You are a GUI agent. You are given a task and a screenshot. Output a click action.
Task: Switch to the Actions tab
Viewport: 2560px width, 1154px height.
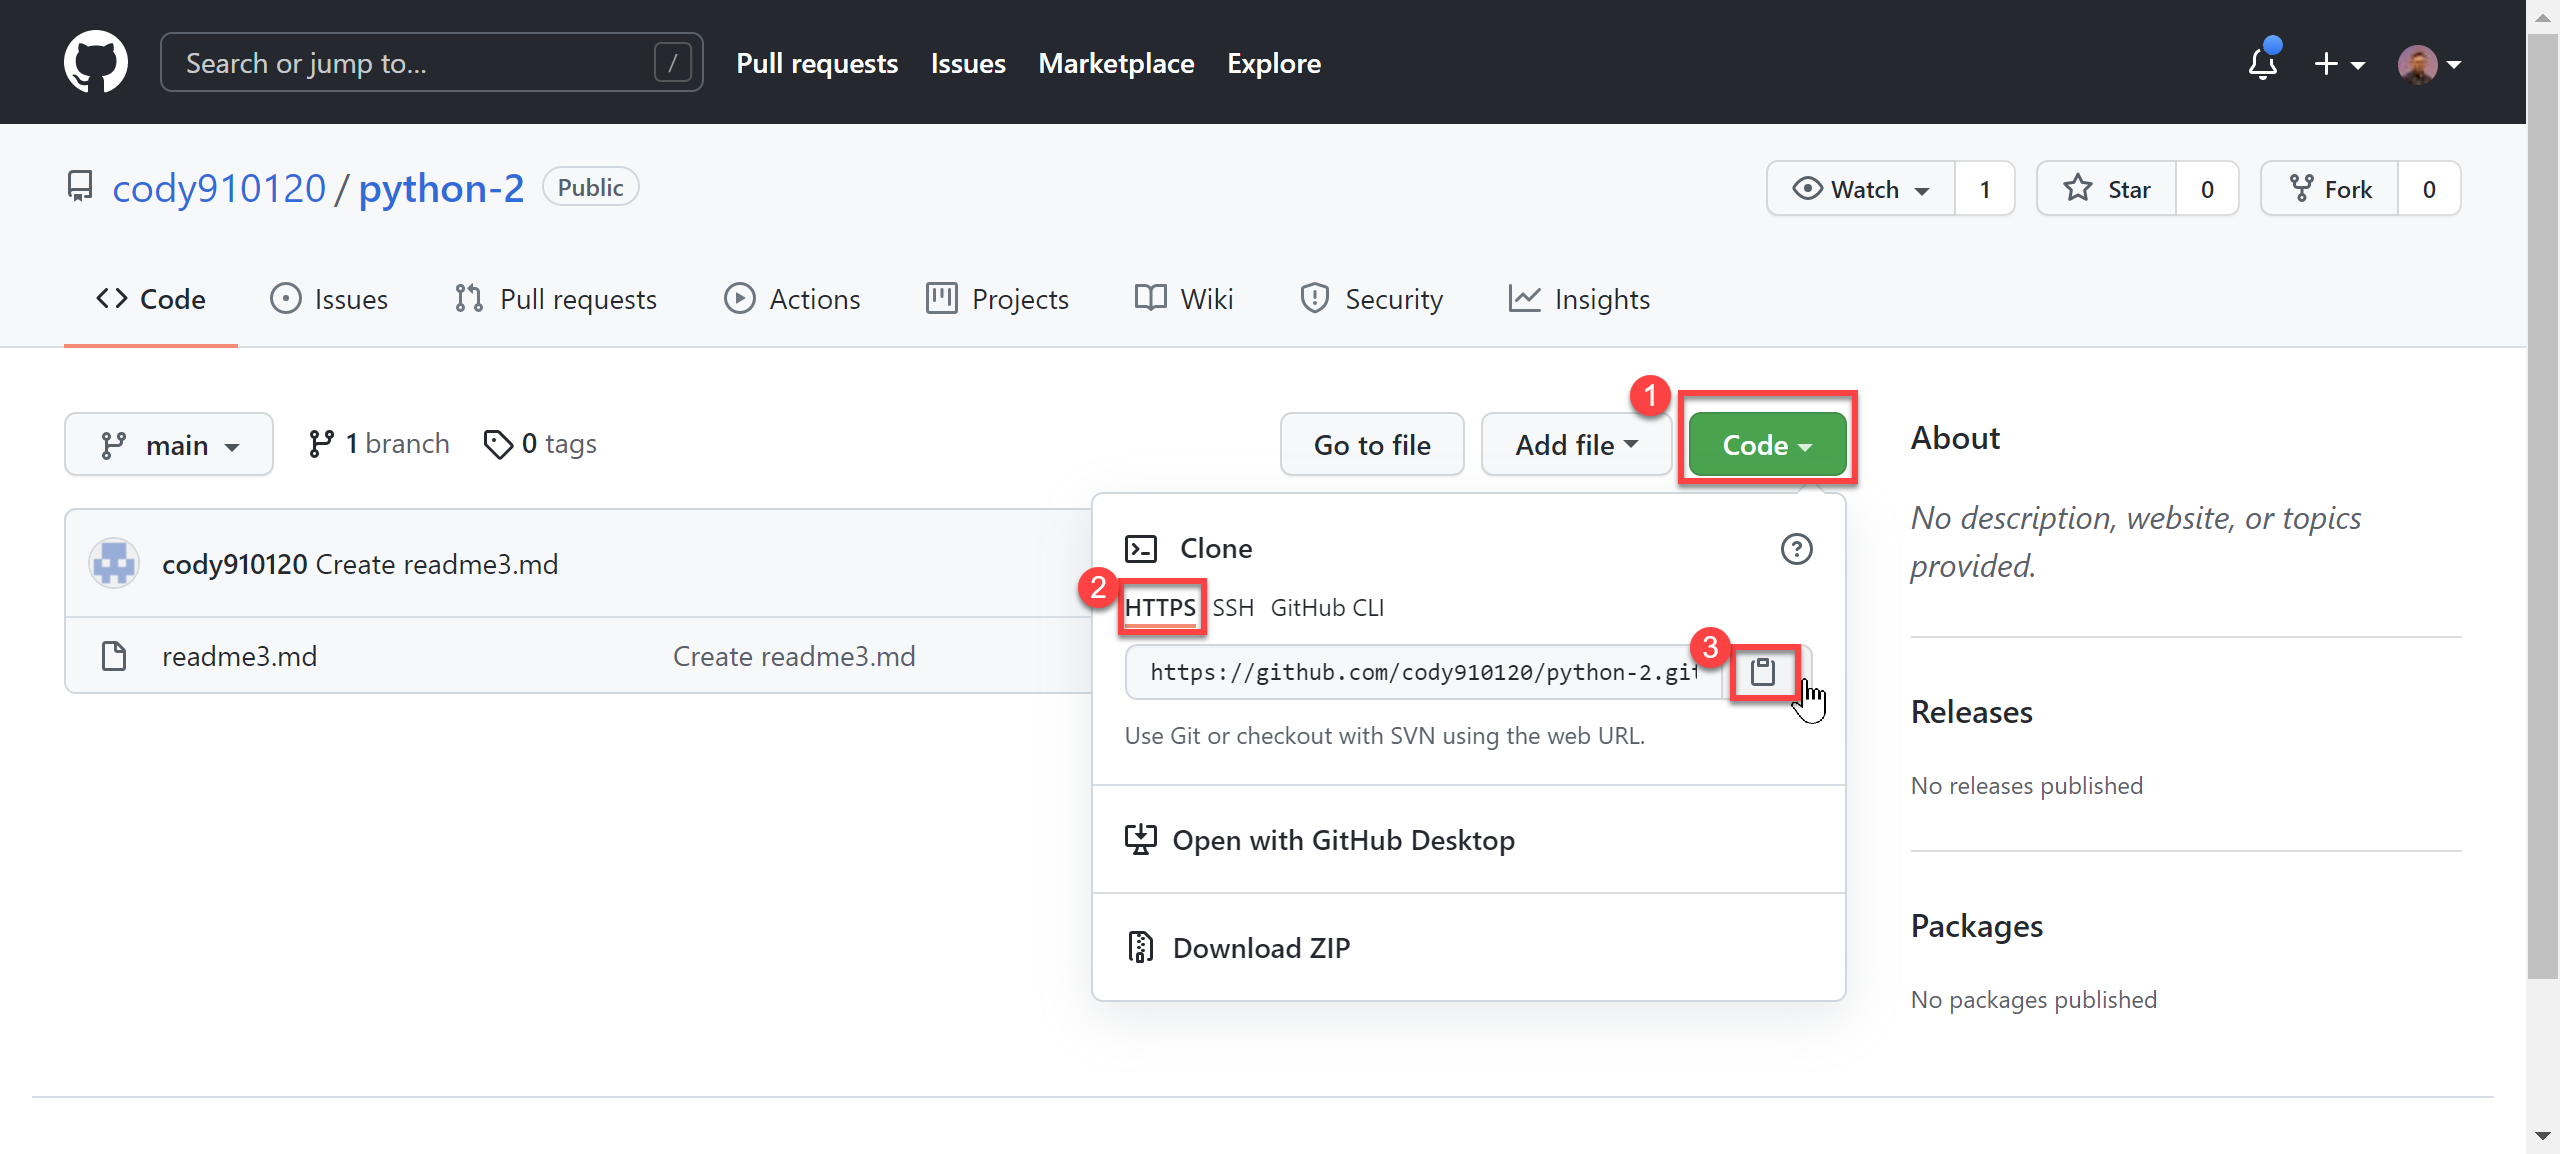[792, 299]
